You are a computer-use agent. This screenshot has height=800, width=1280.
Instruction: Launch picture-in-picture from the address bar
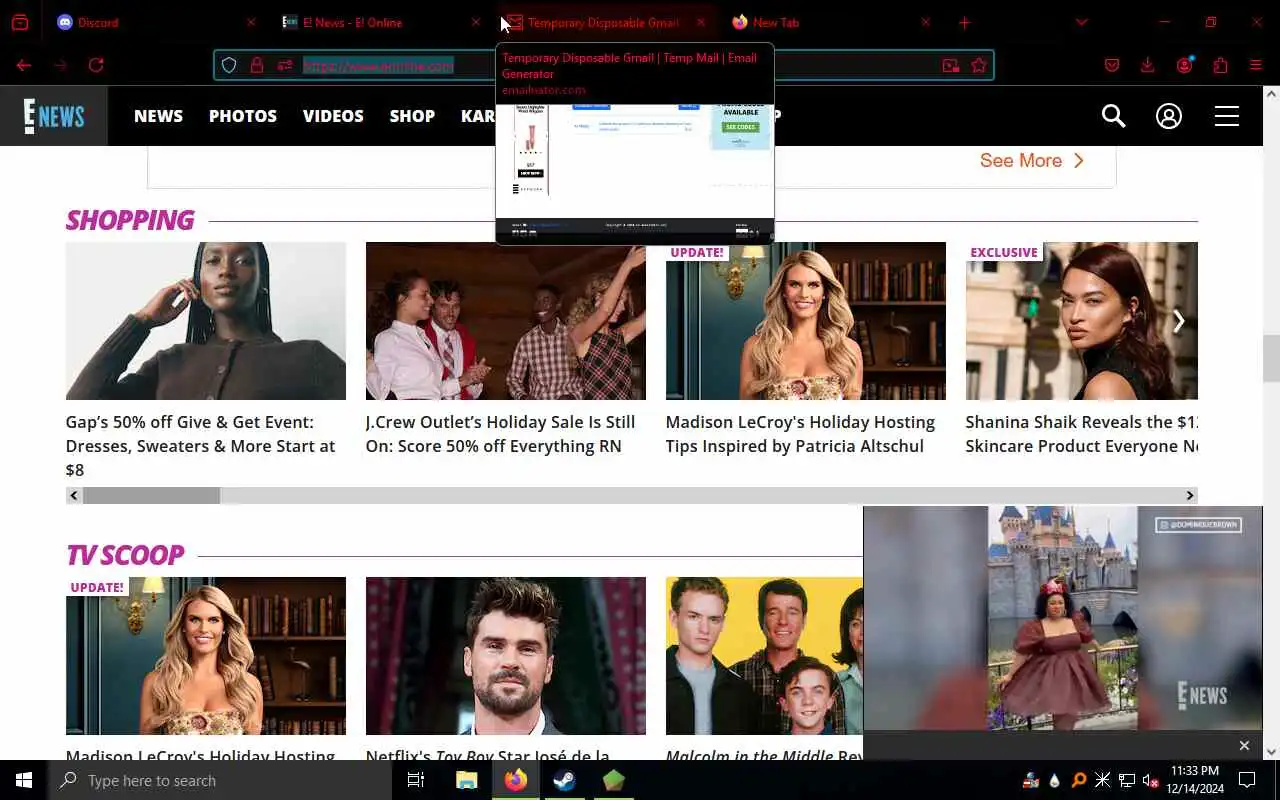click(x=950, y=65)
